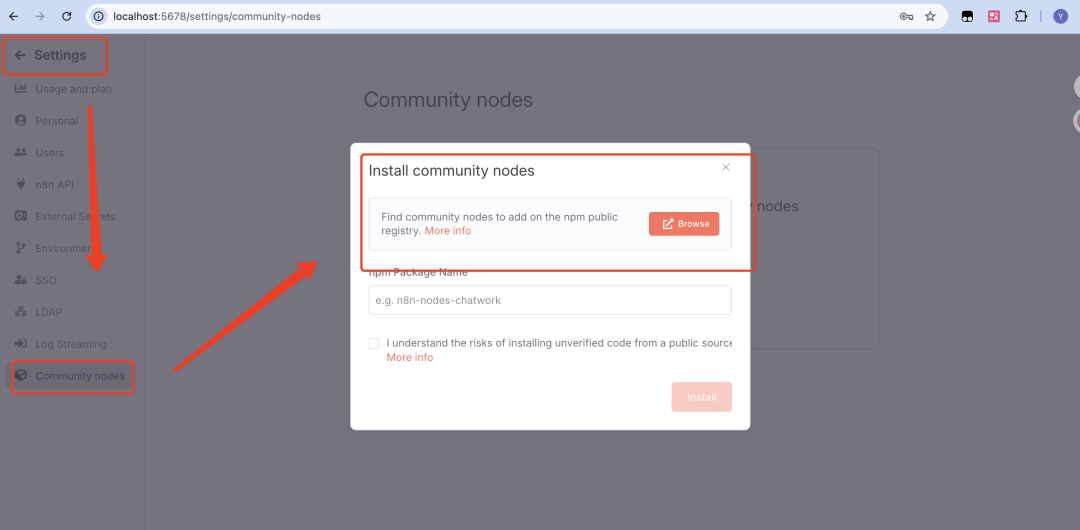This screenshot has height=530, width=1080.
Task: Open Usage and plan settings
Action: pos(73,89)
